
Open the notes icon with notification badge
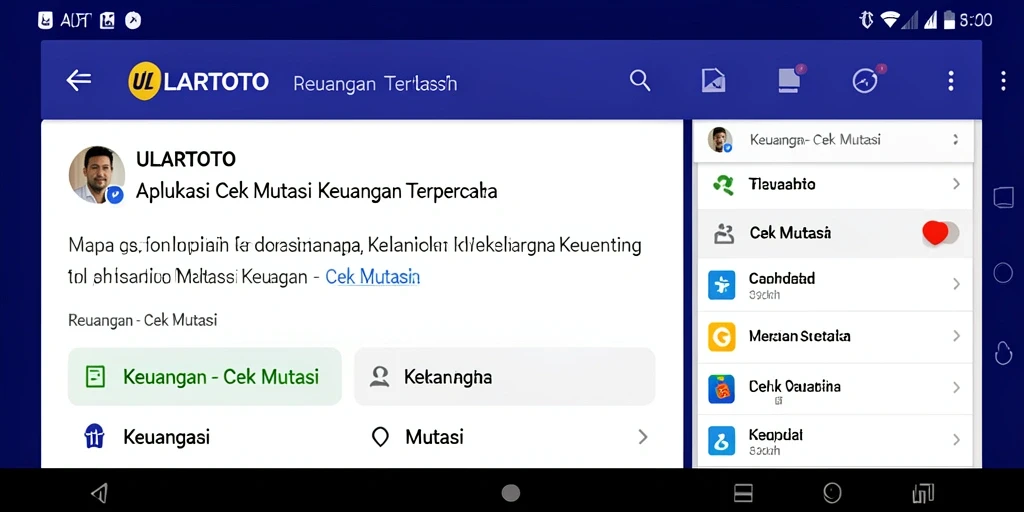pos(791,79)
